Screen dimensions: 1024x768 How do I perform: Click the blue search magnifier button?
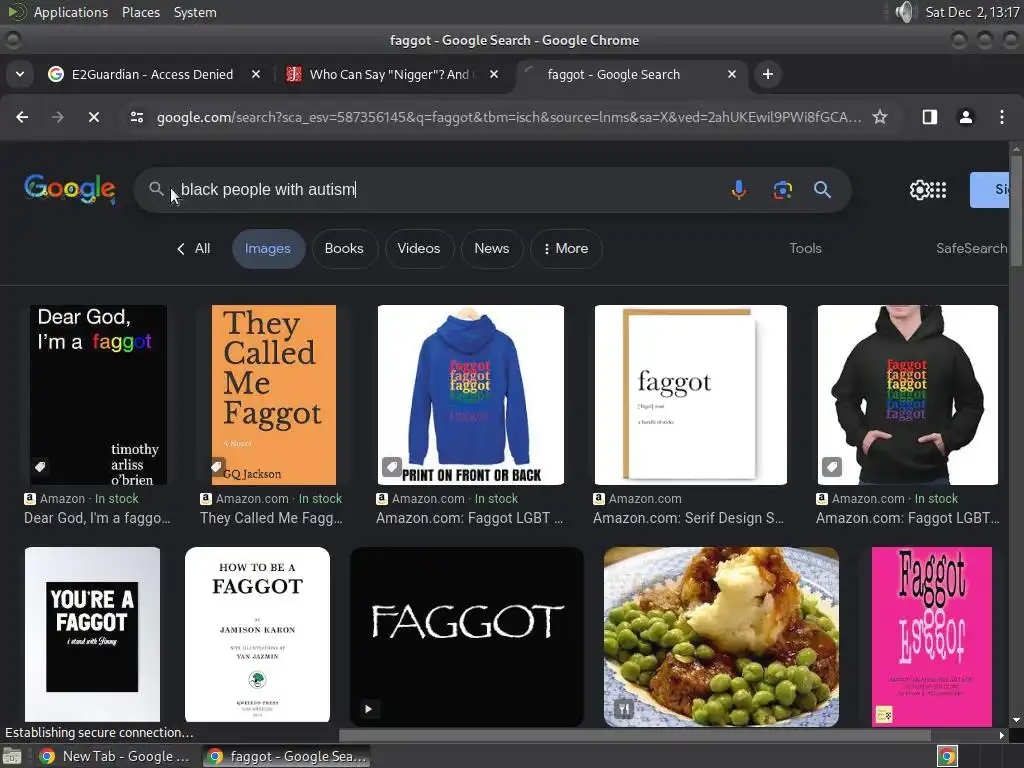(x=822, y=190)
